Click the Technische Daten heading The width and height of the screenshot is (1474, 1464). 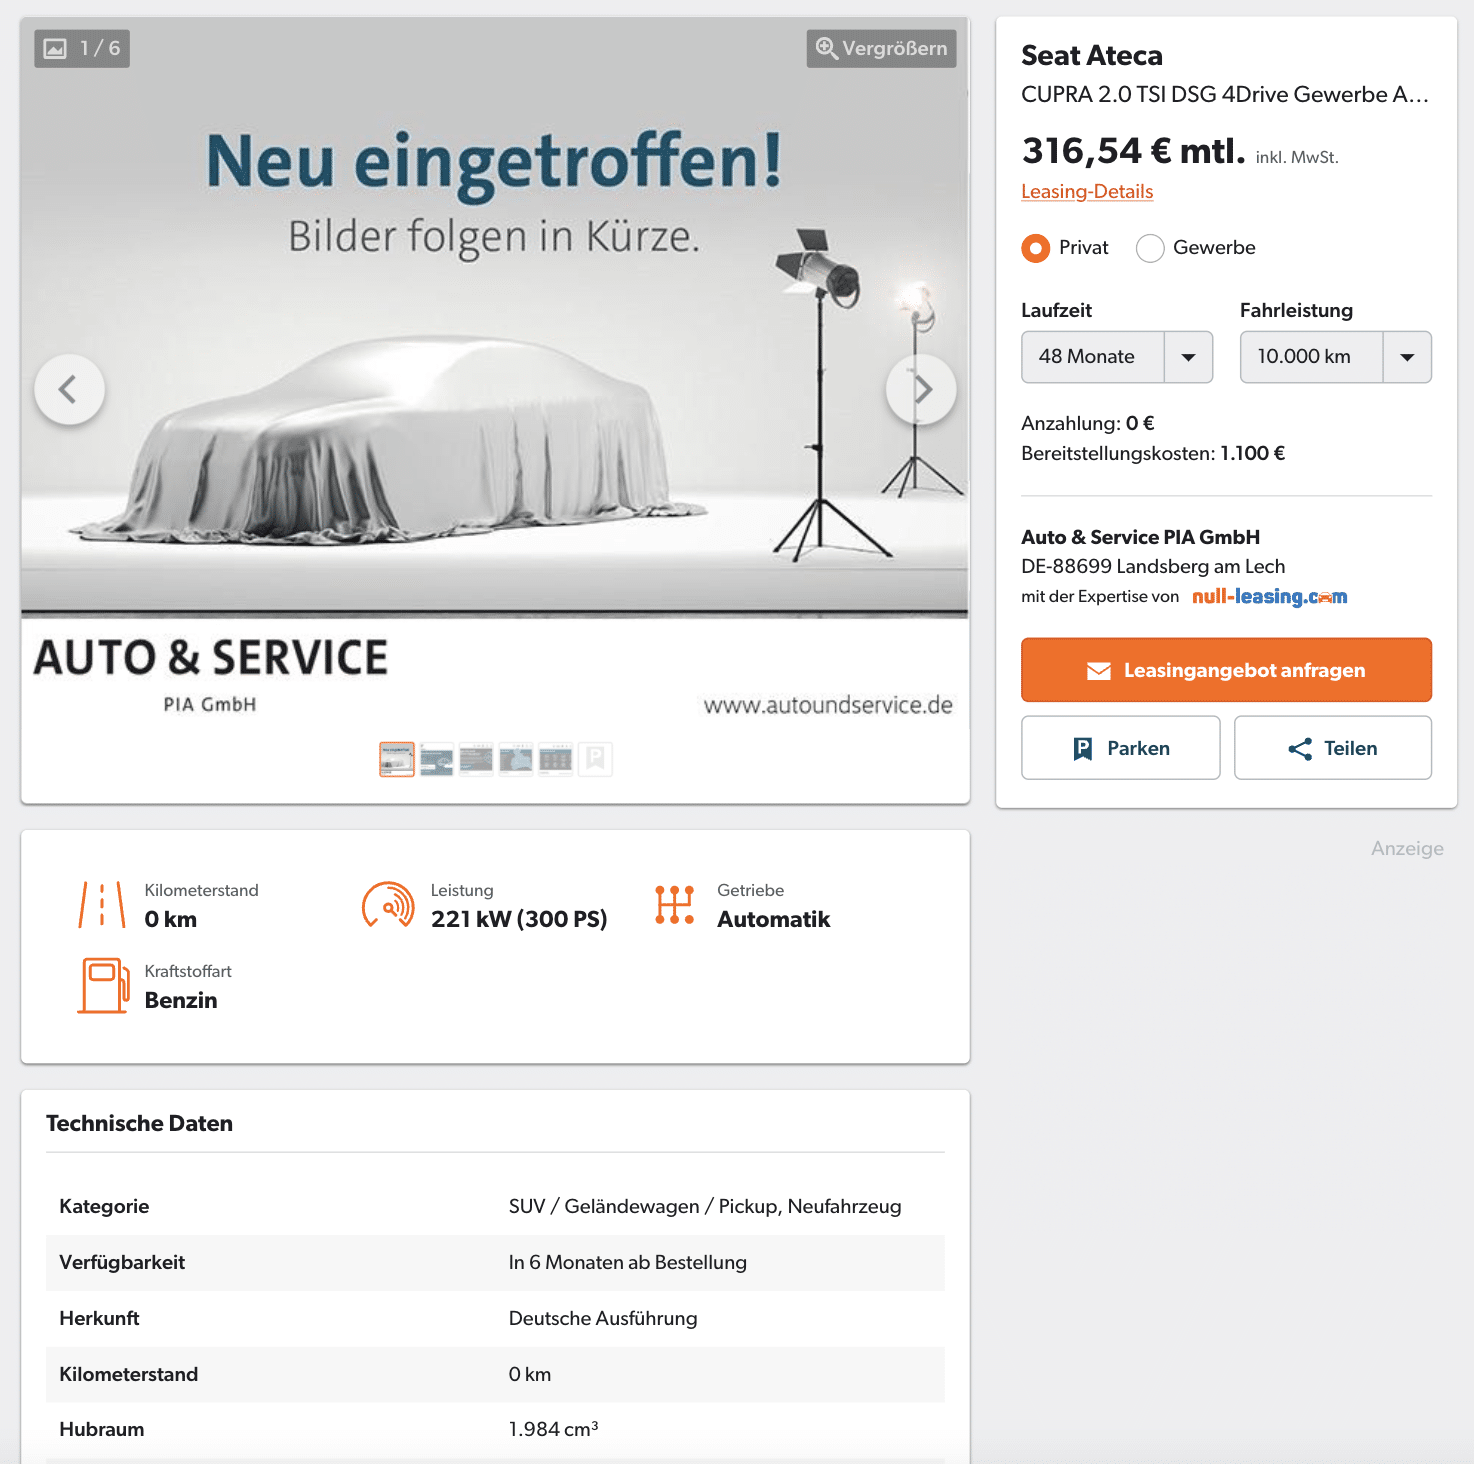[139, 1124]
